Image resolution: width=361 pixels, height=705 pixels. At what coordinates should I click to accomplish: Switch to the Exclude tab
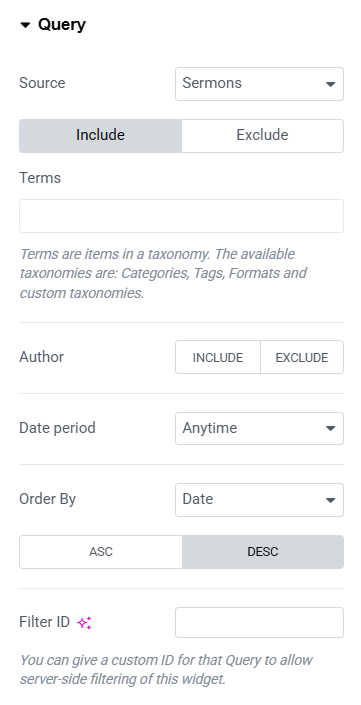tap(263, 135)
